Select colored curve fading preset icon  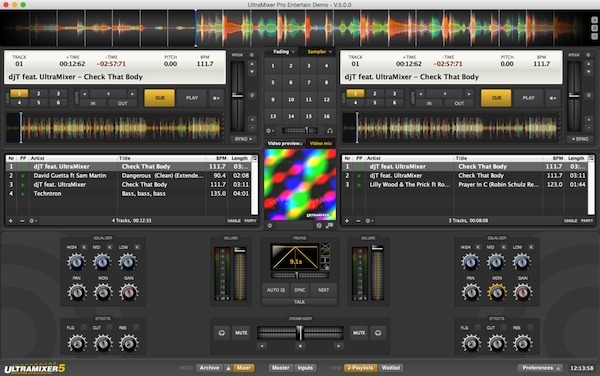point(325,253)
